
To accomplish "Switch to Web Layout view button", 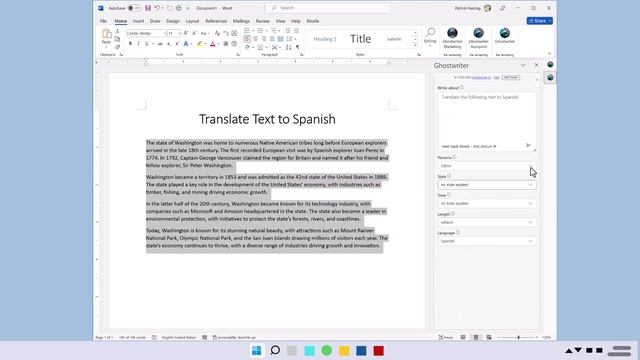I will 489,338.
